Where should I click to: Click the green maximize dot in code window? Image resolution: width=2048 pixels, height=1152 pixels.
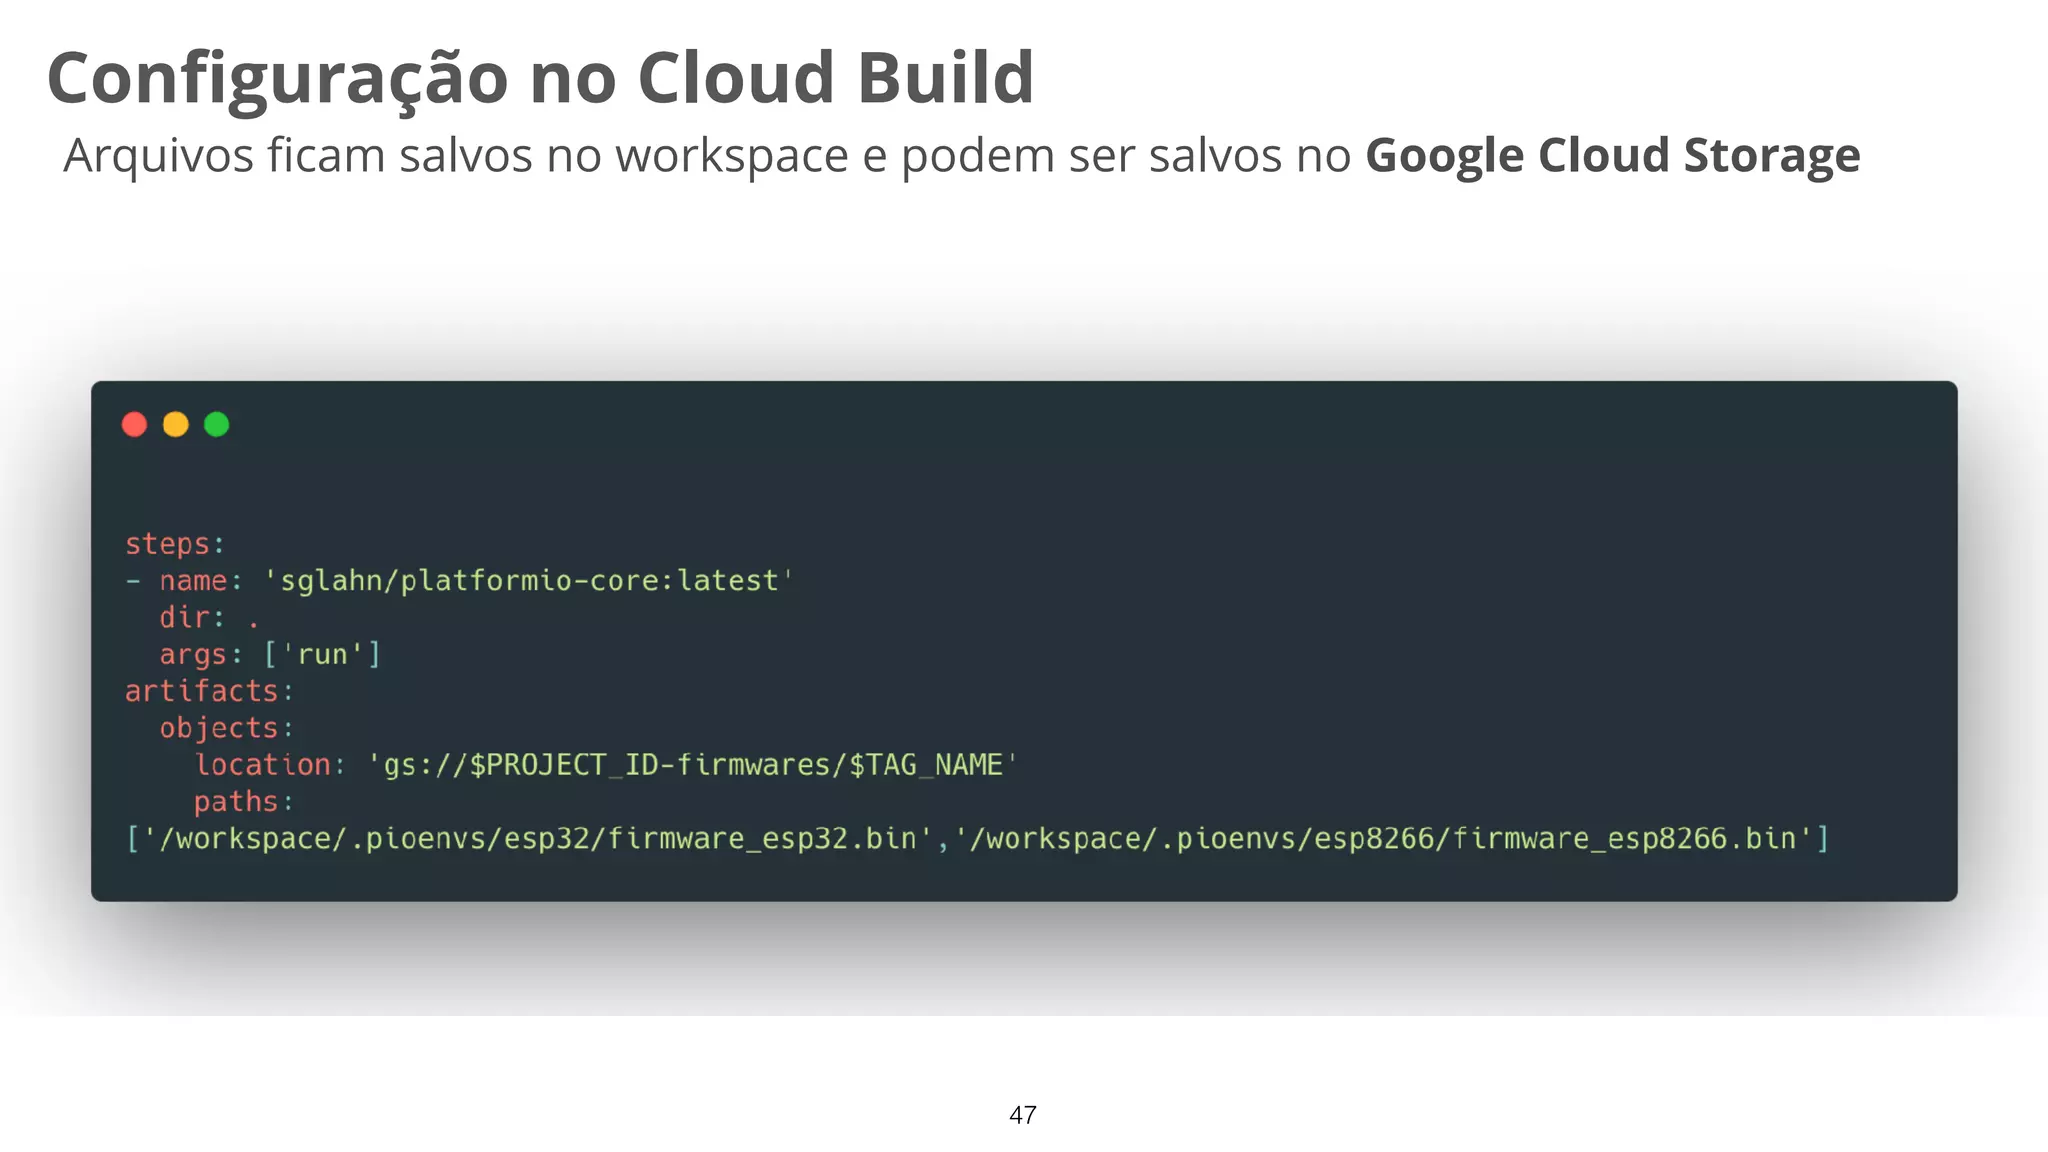point(216,425)
